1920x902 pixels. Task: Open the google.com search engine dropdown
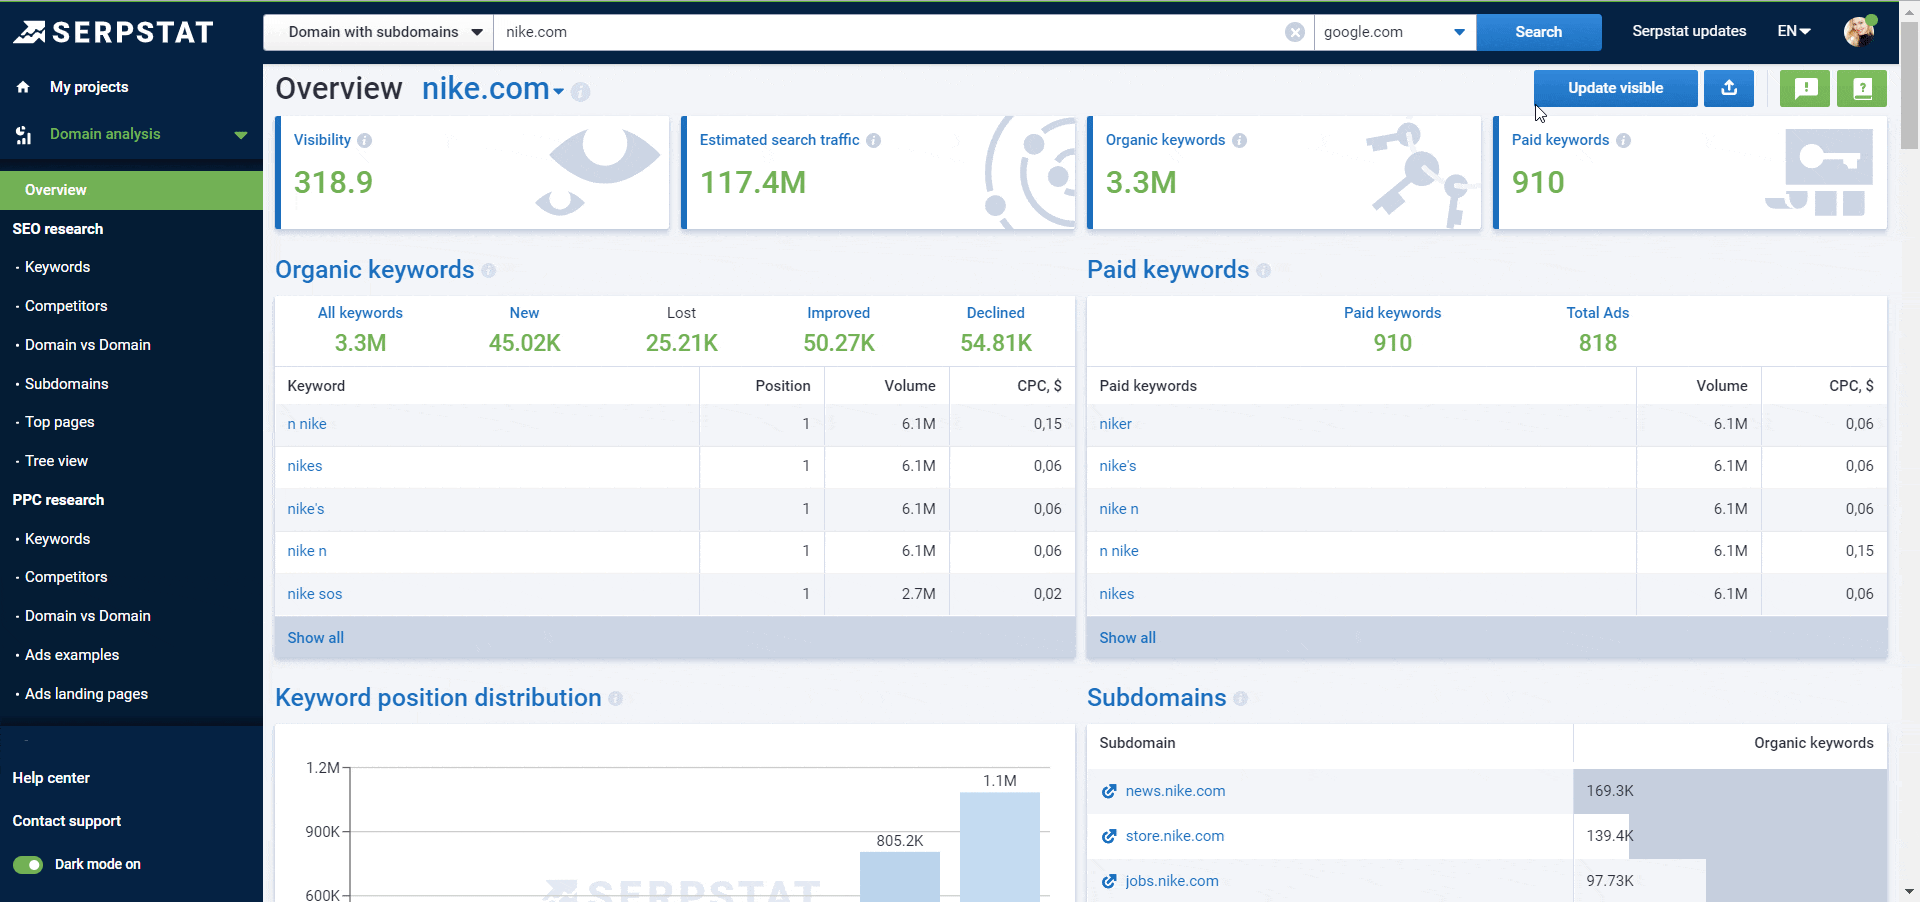(x=1394, y=32)
